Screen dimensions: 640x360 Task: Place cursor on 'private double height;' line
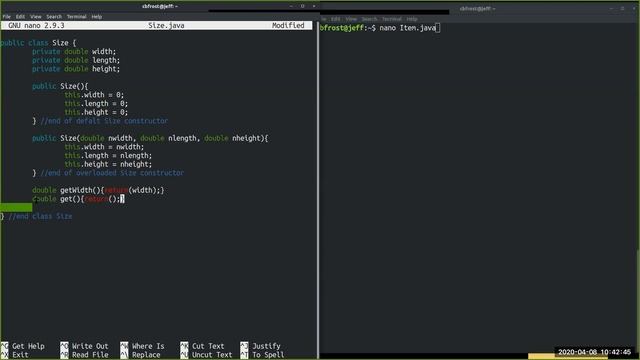tap(76, 69)
